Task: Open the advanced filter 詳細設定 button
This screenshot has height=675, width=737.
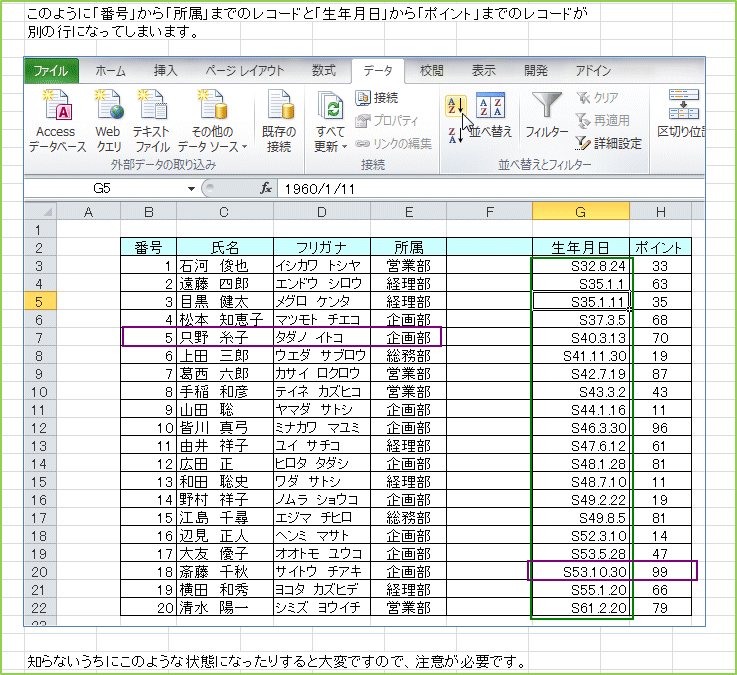Action: (x=608, y=143)
